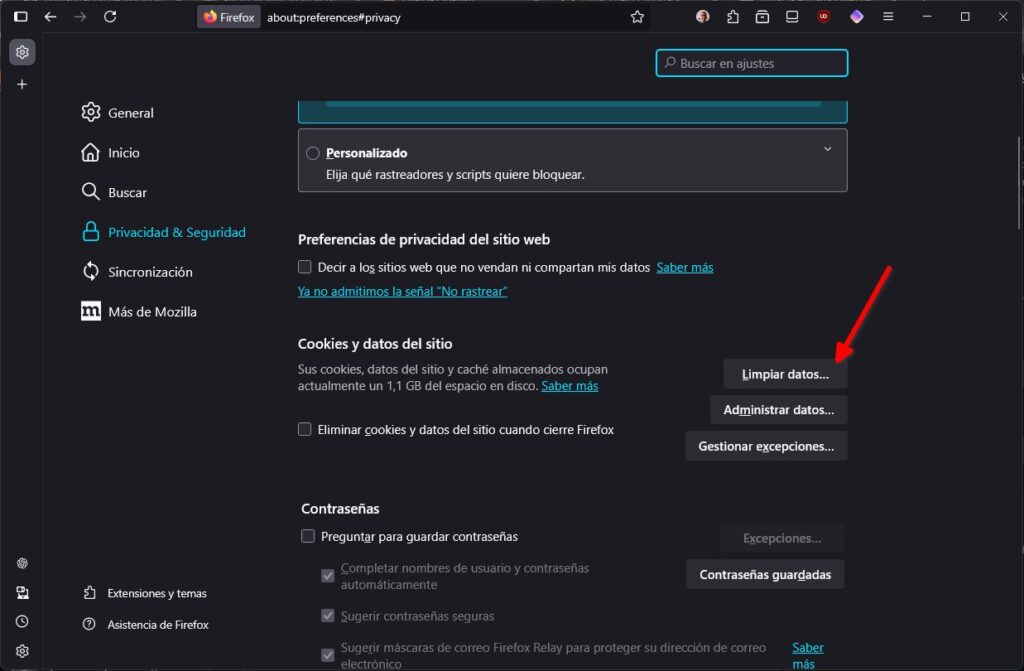
Task: Expand the Personalizado section chevron
Action: (827, 149)
